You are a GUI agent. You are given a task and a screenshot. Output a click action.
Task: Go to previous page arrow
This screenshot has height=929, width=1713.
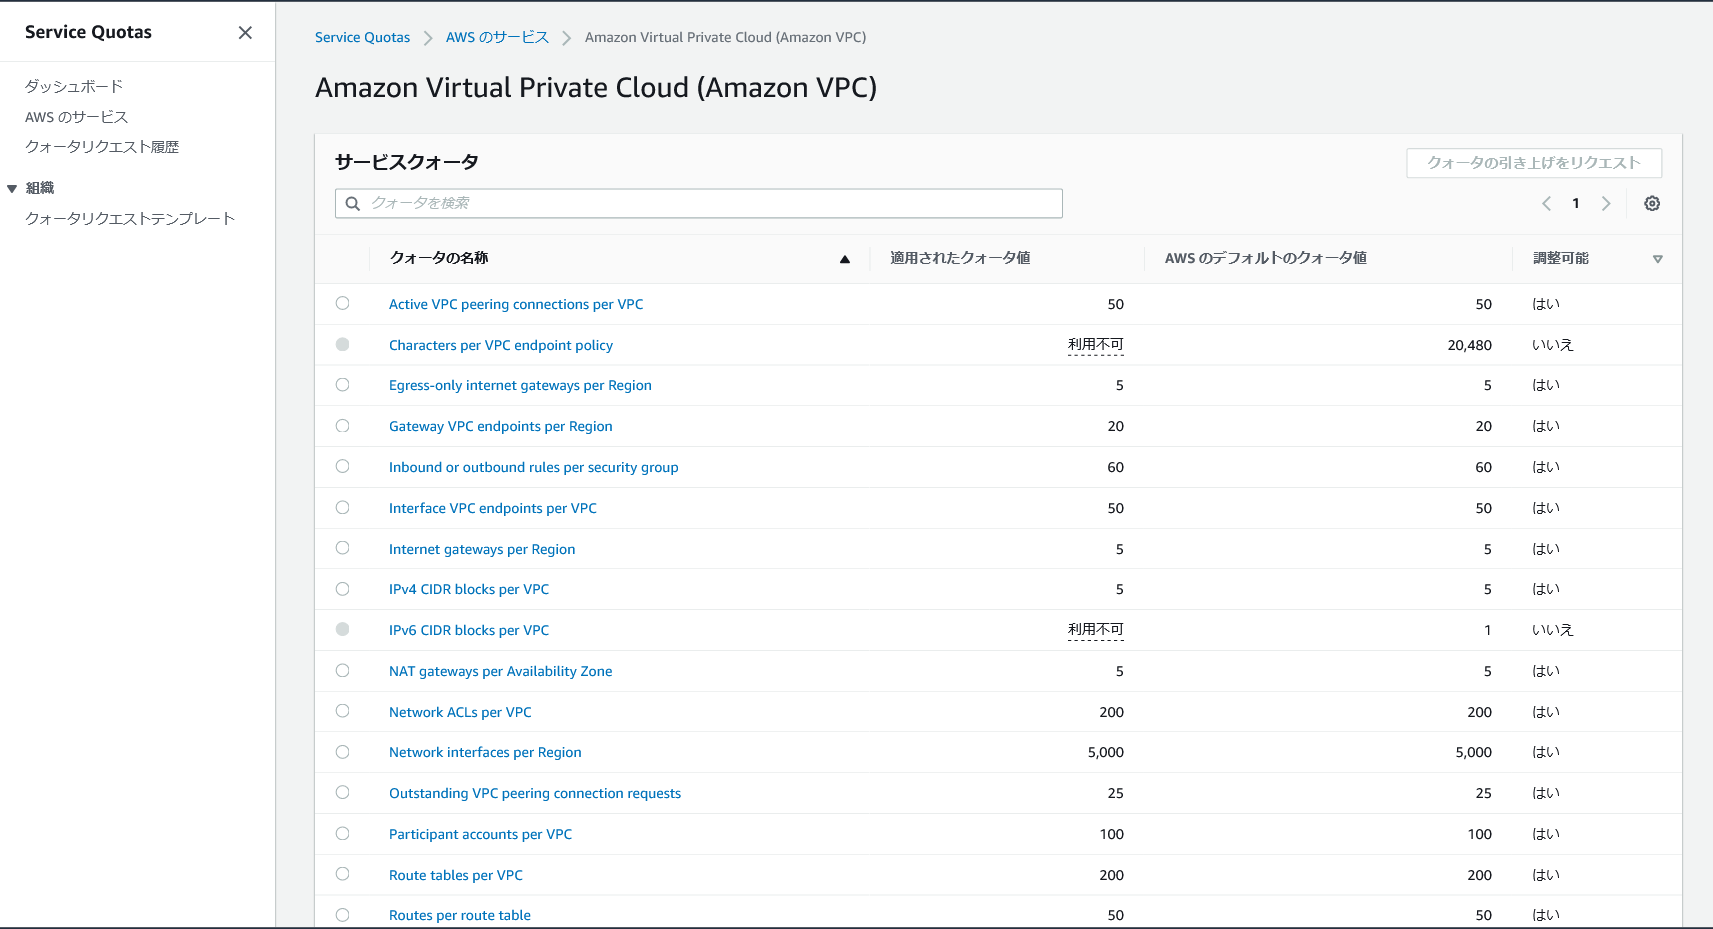1546,203
